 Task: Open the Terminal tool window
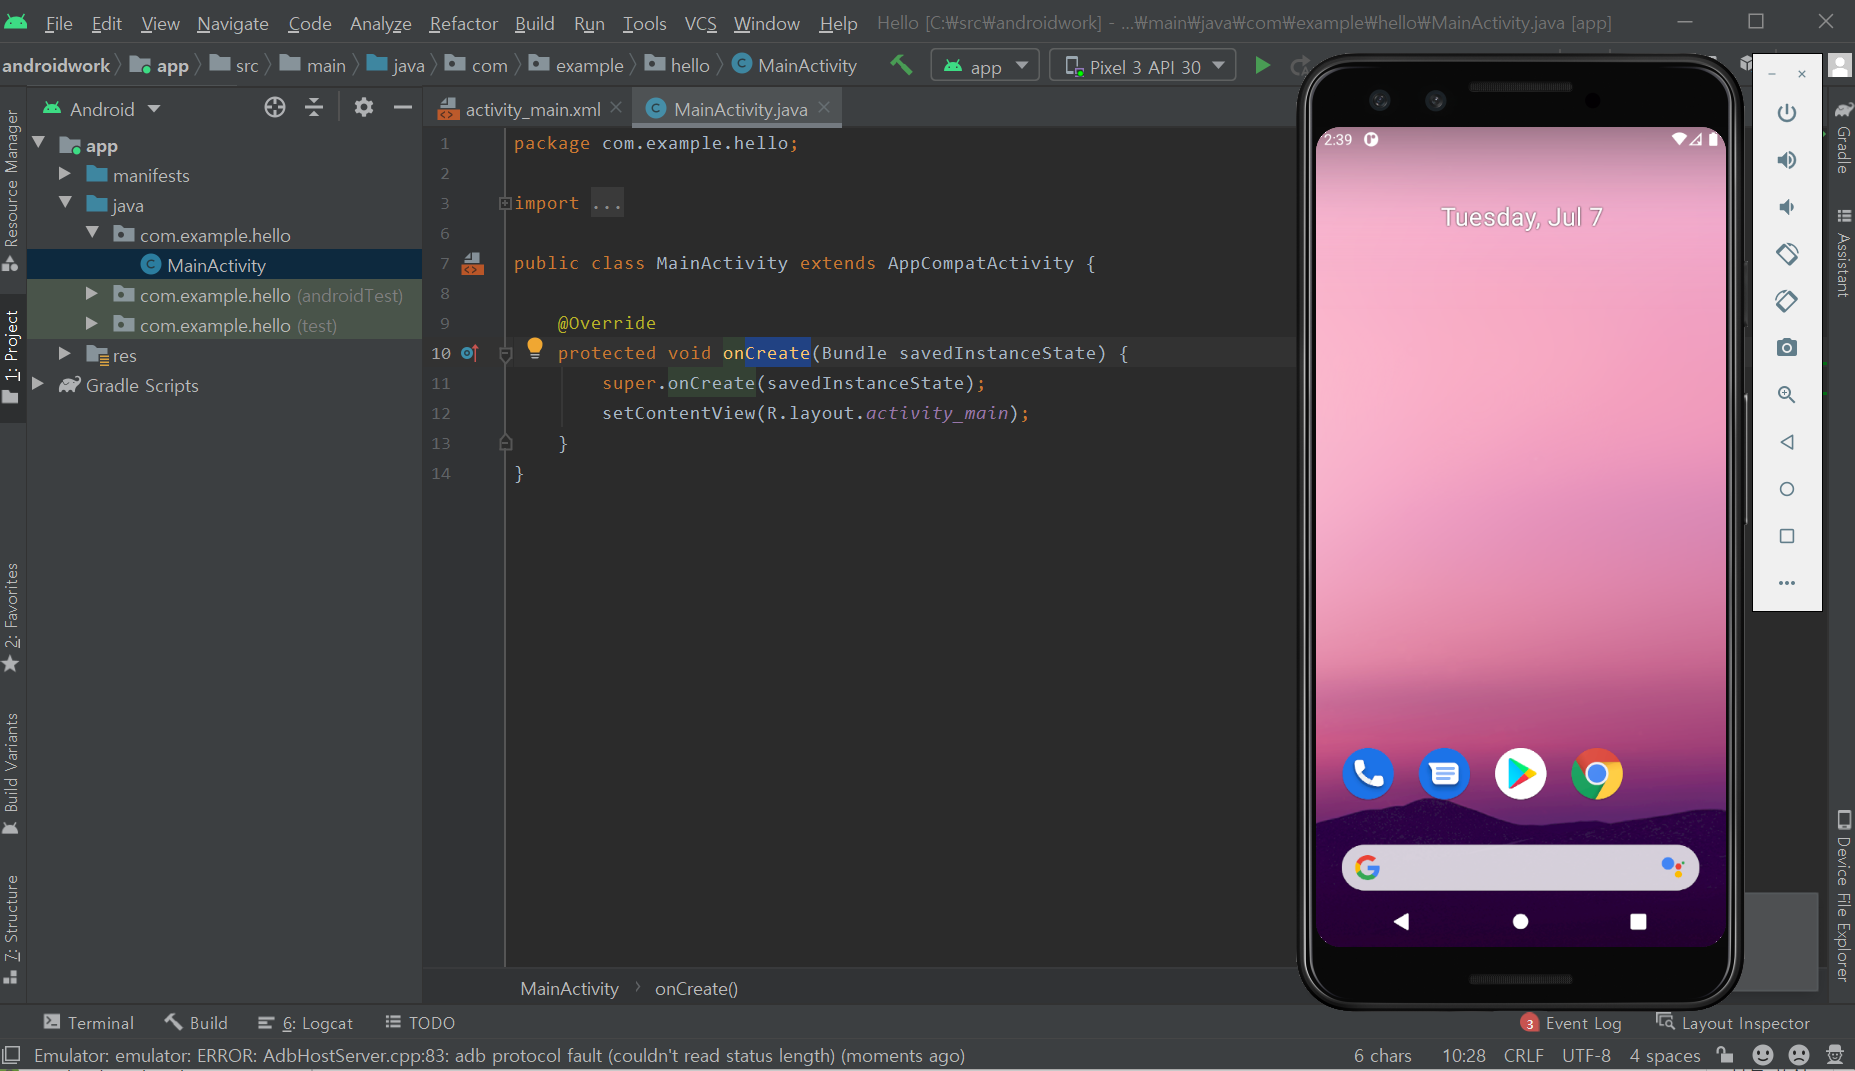pyautogui.click(x=89, y=1023)
